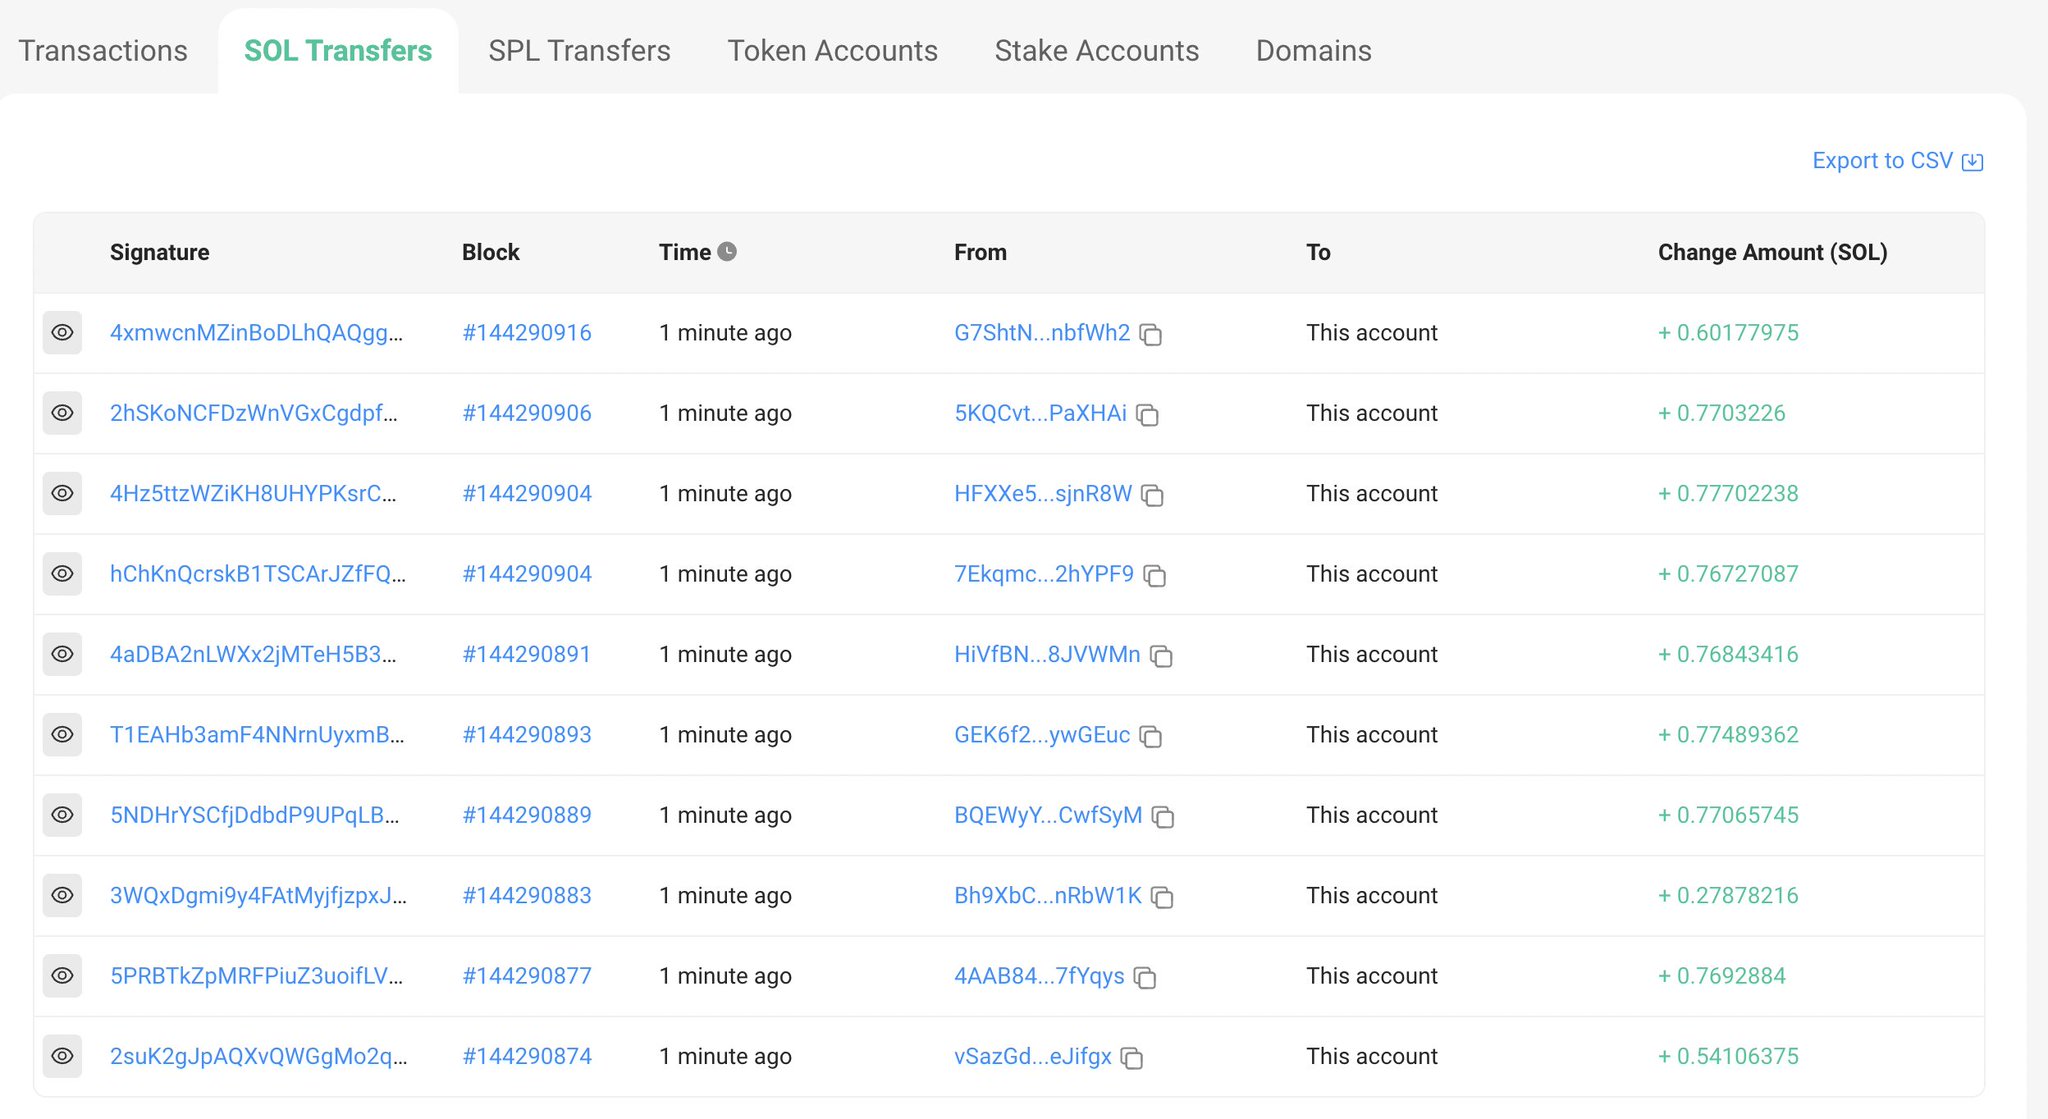
Task: Copy address 7Ekqmc...2hYPF9
Action: pos(1155,576)
